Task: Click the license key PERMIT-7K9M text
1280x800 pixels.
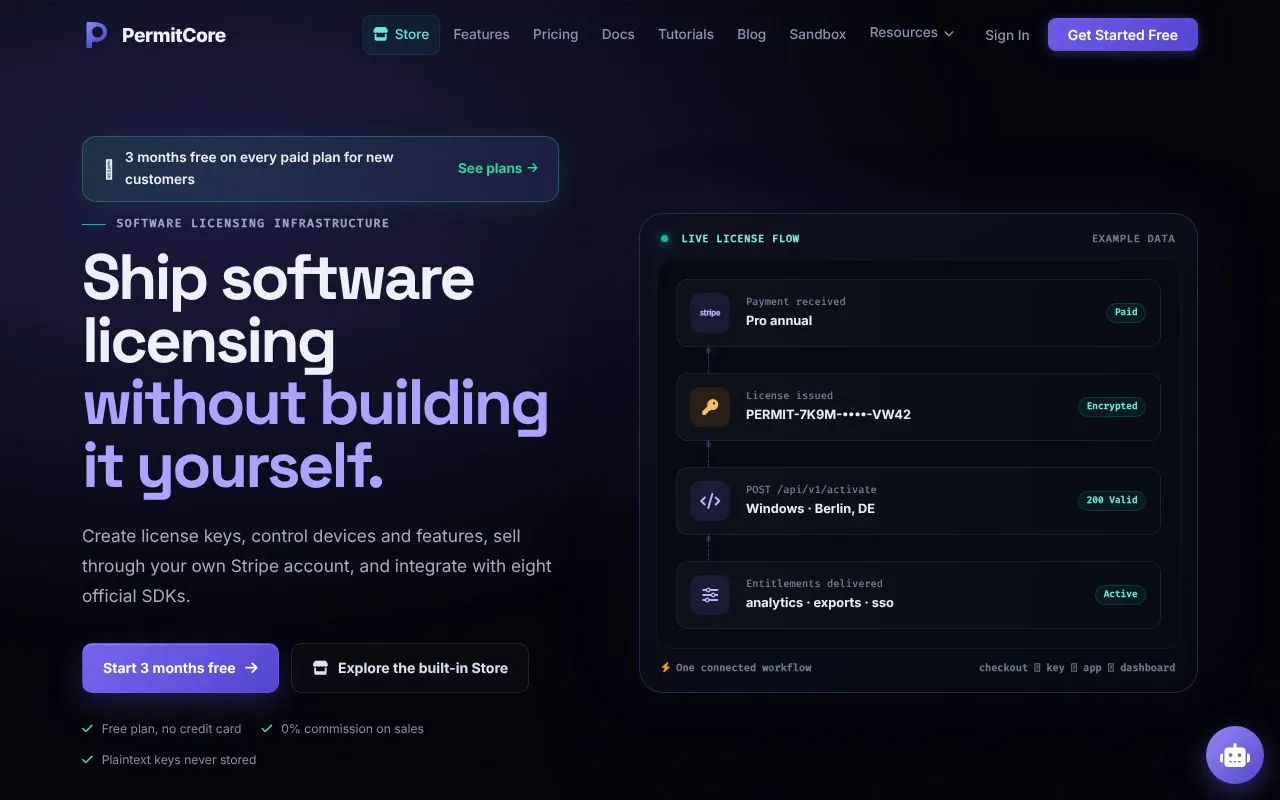Action: [828, 414]
